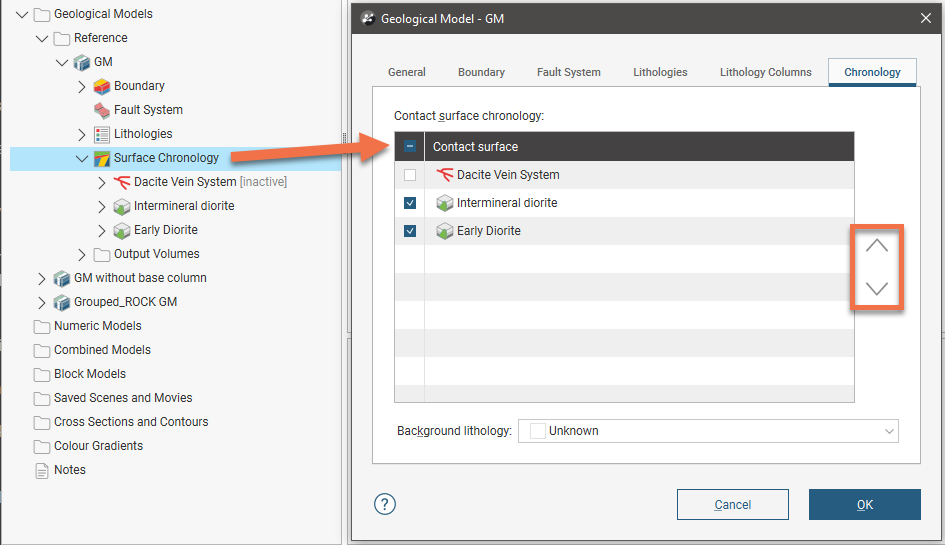
Task: Expand Grouped_ROCK GM model node
Action: (42, 302)
